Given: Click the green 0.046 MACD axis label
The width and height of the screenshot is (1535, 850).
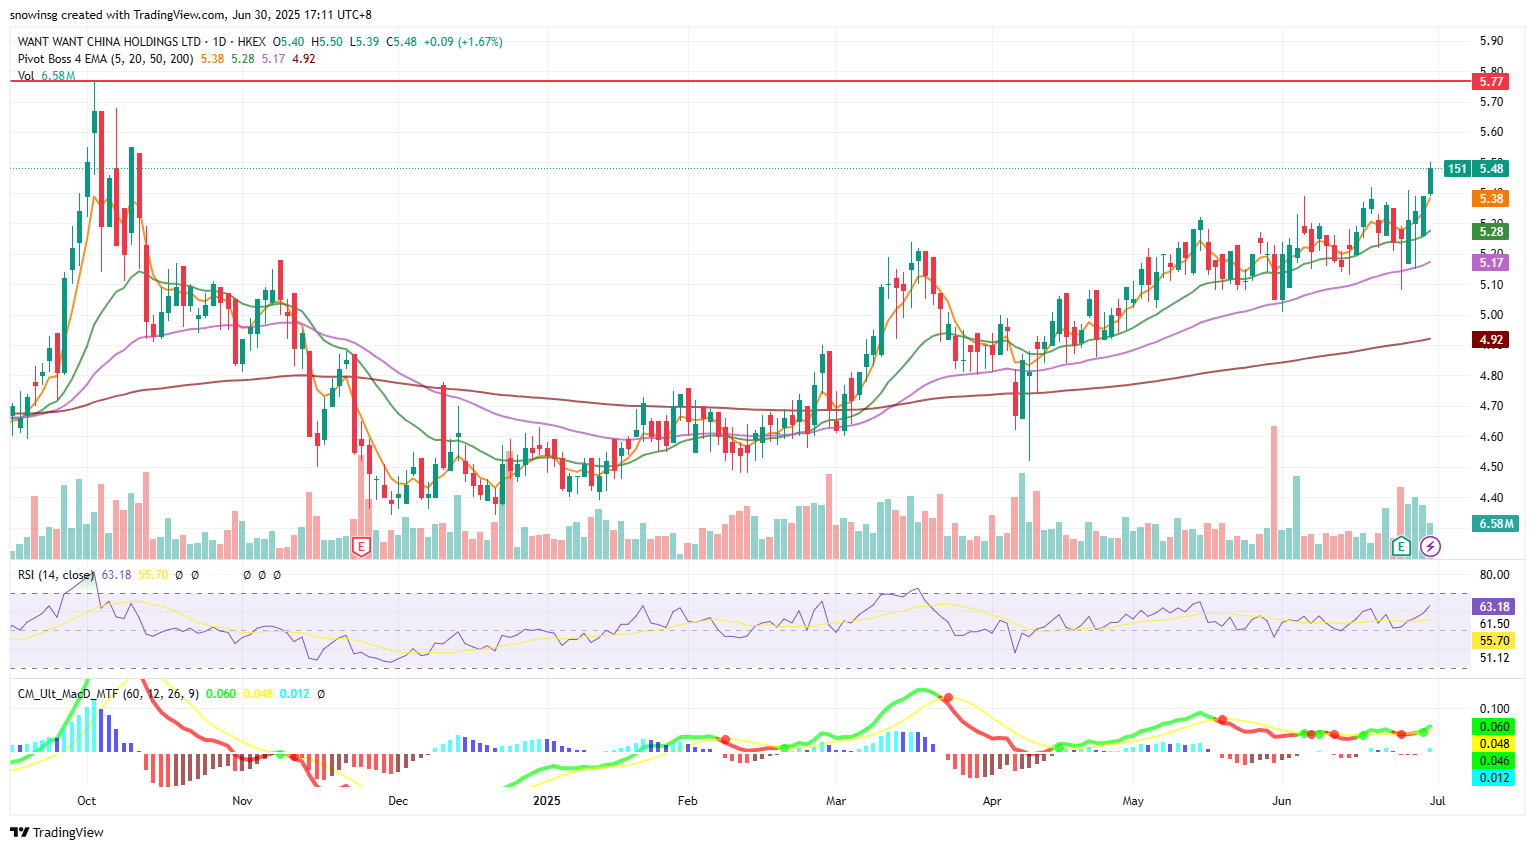Looking at the screenshot, I should tap(1494, 761).
